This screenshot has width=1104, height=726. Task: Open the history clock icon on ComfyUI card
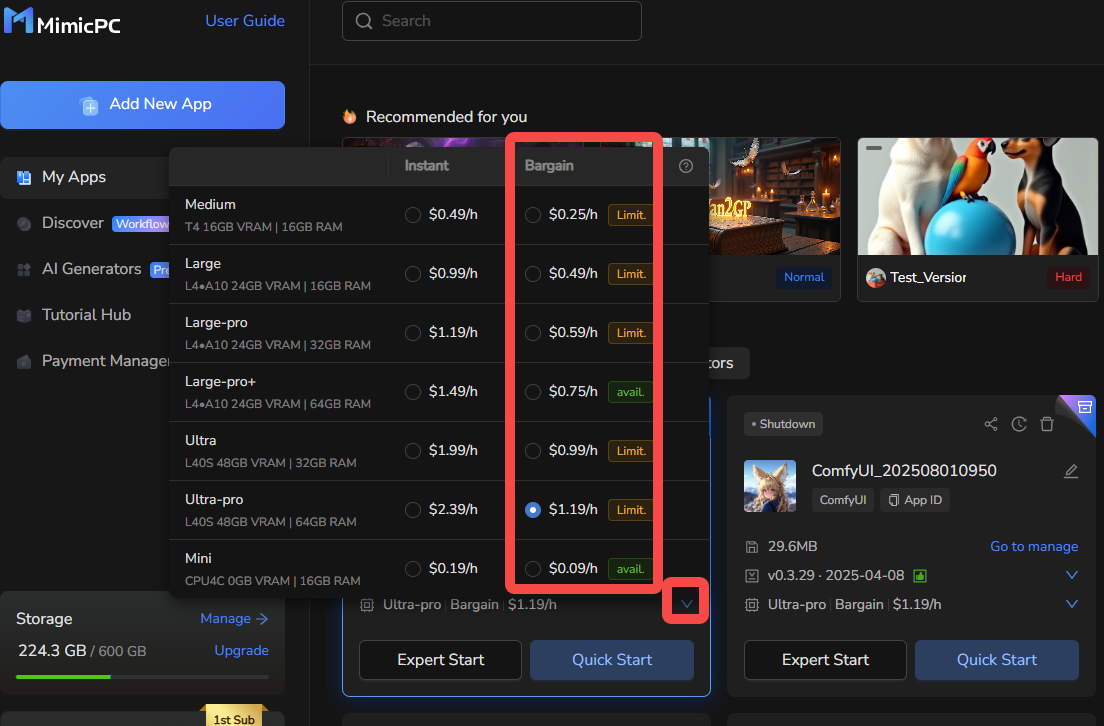coord(1019,424)
